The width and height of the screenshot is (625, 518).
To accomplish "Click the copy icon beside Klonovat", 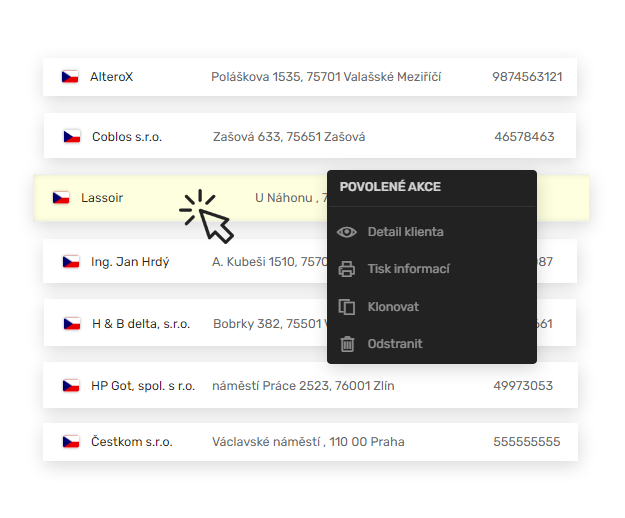I will pos(347,307).
